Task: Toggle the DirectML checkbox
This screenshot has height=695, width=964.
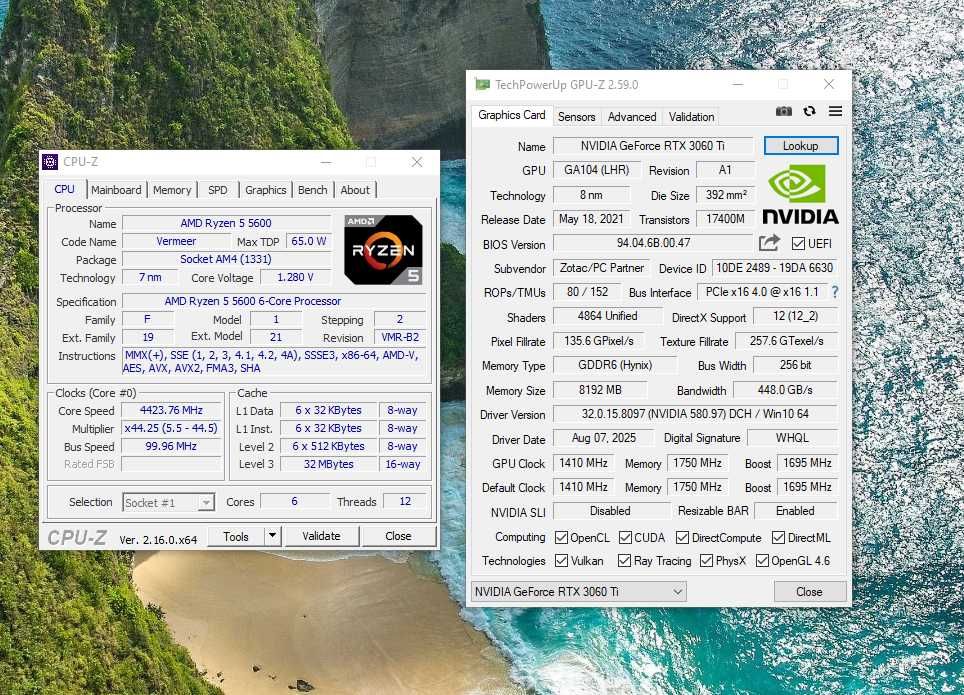Action: [778, 538]
